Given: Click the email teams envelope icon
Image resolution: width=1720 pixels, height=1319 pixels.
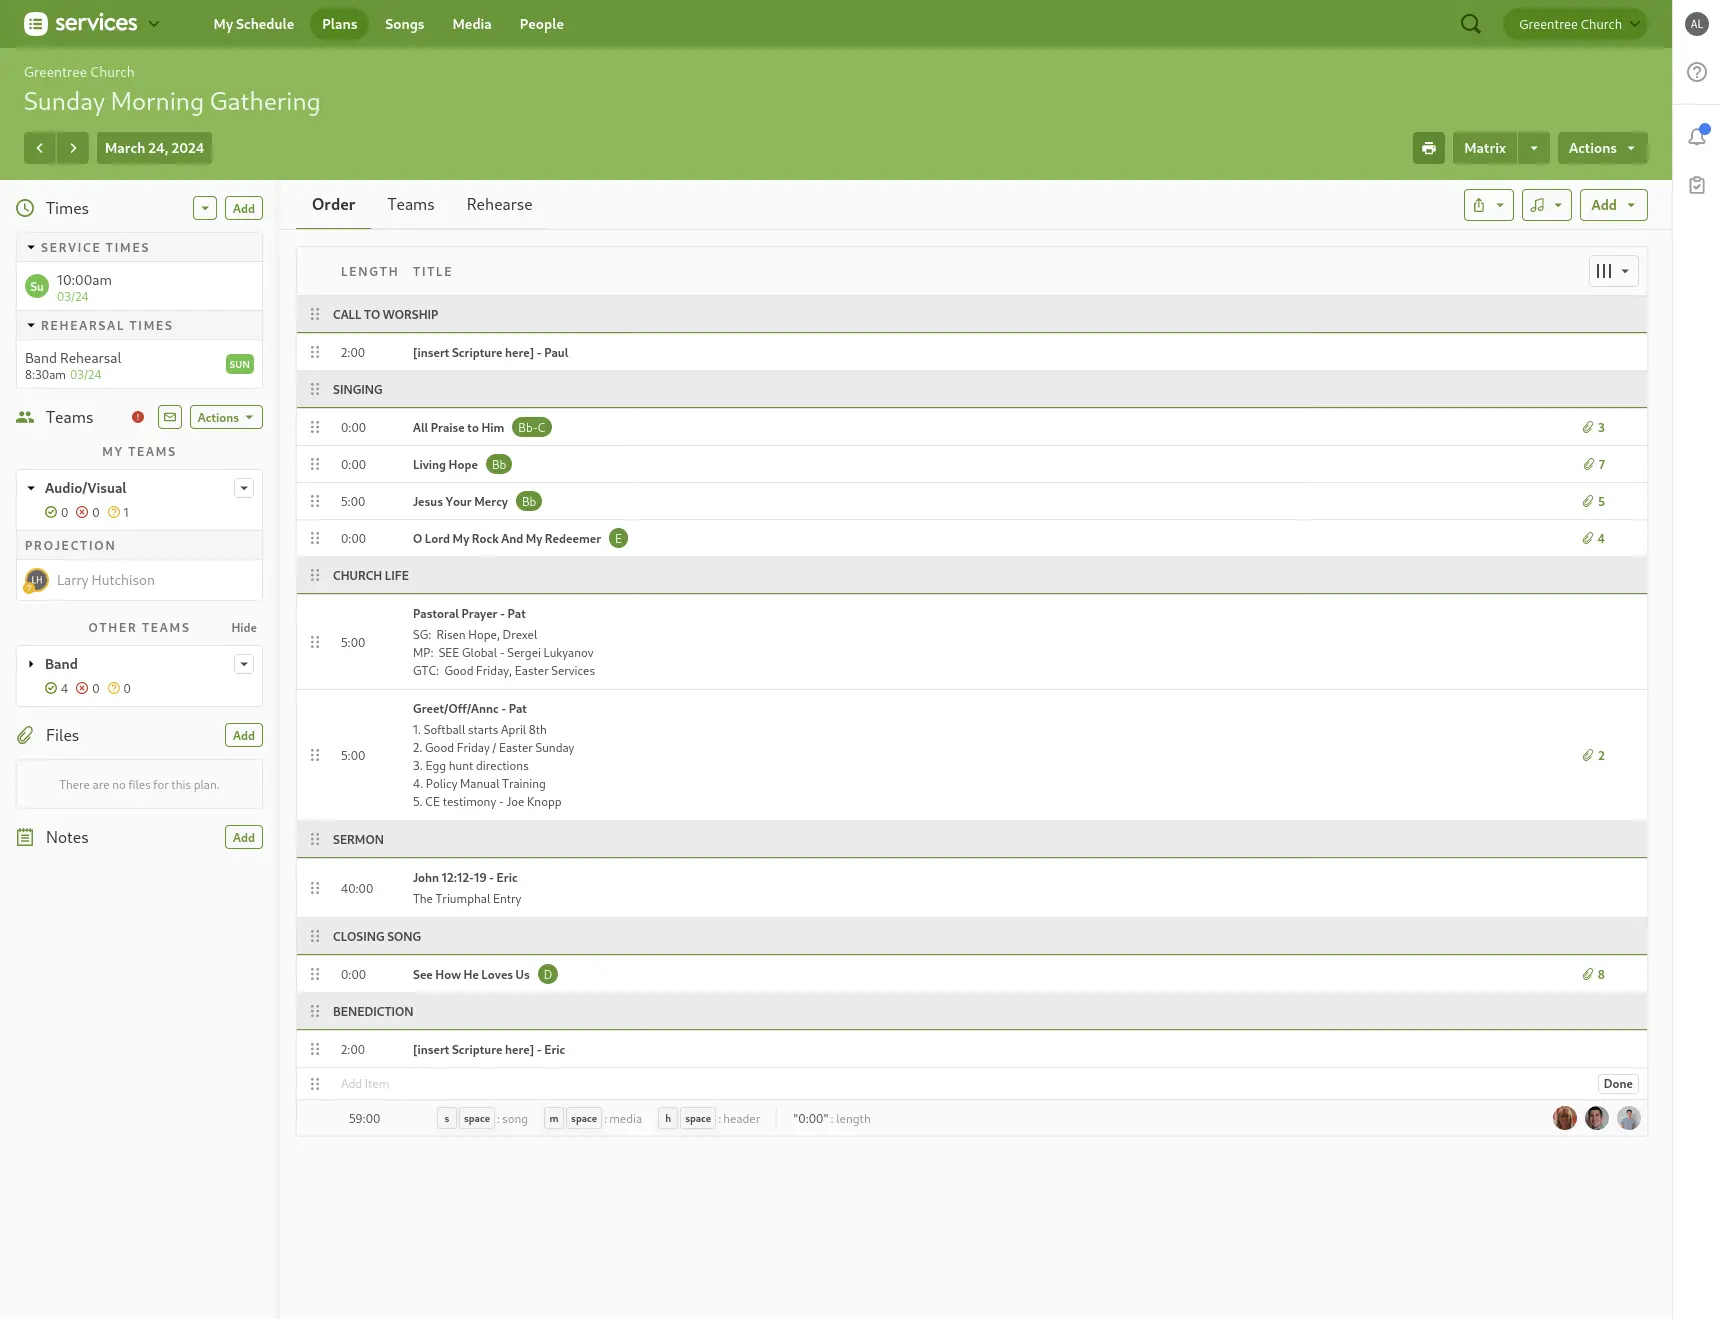Looking at the screenshot, I should 170,418.
